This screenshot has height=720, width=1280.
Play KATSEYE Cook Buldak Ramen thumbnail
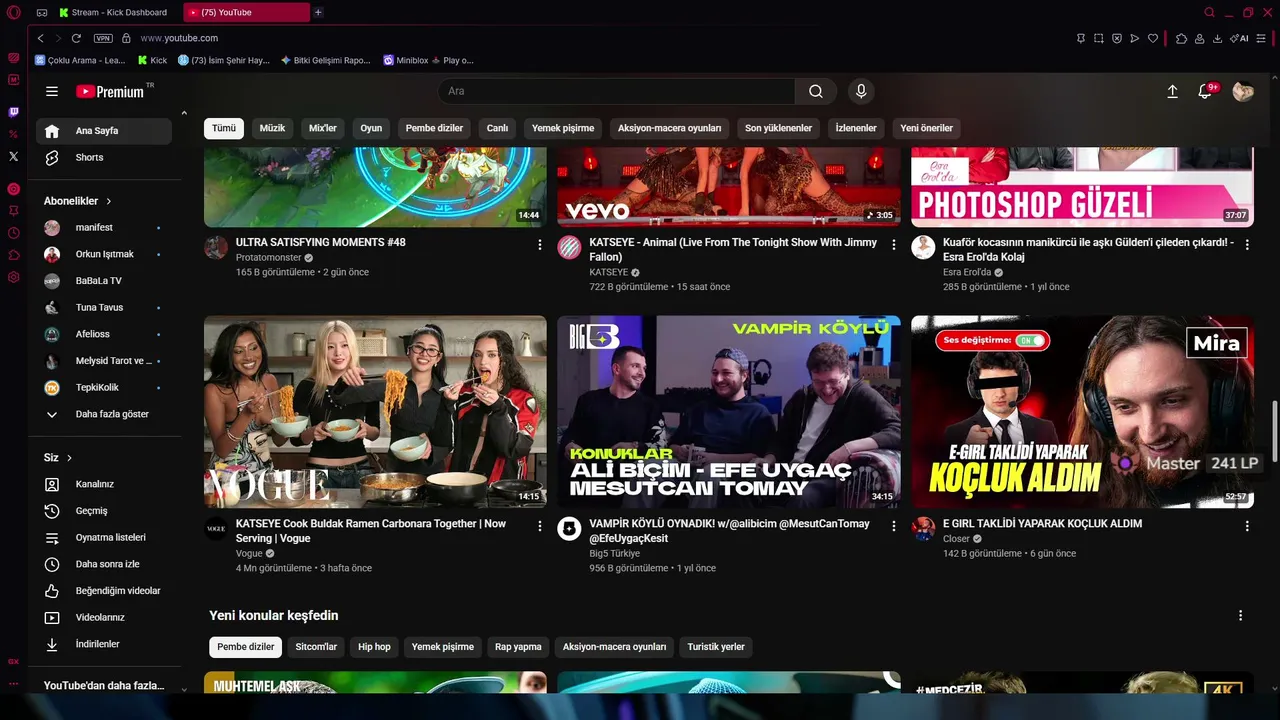[375, 412]
